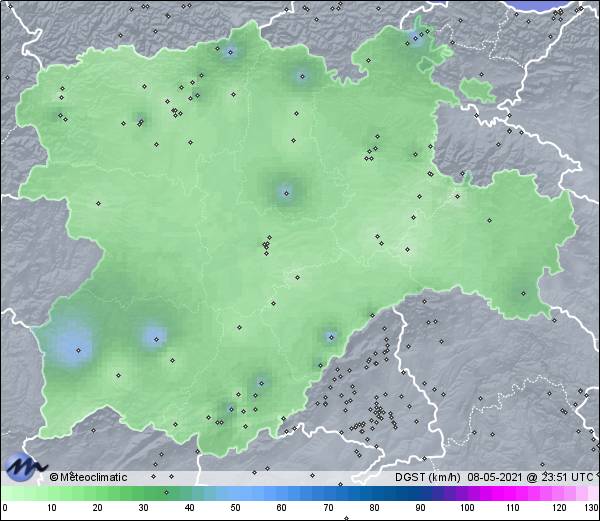The image size is (600, 521).
Task: Click the scale value 100
Action: coord(467,508)
